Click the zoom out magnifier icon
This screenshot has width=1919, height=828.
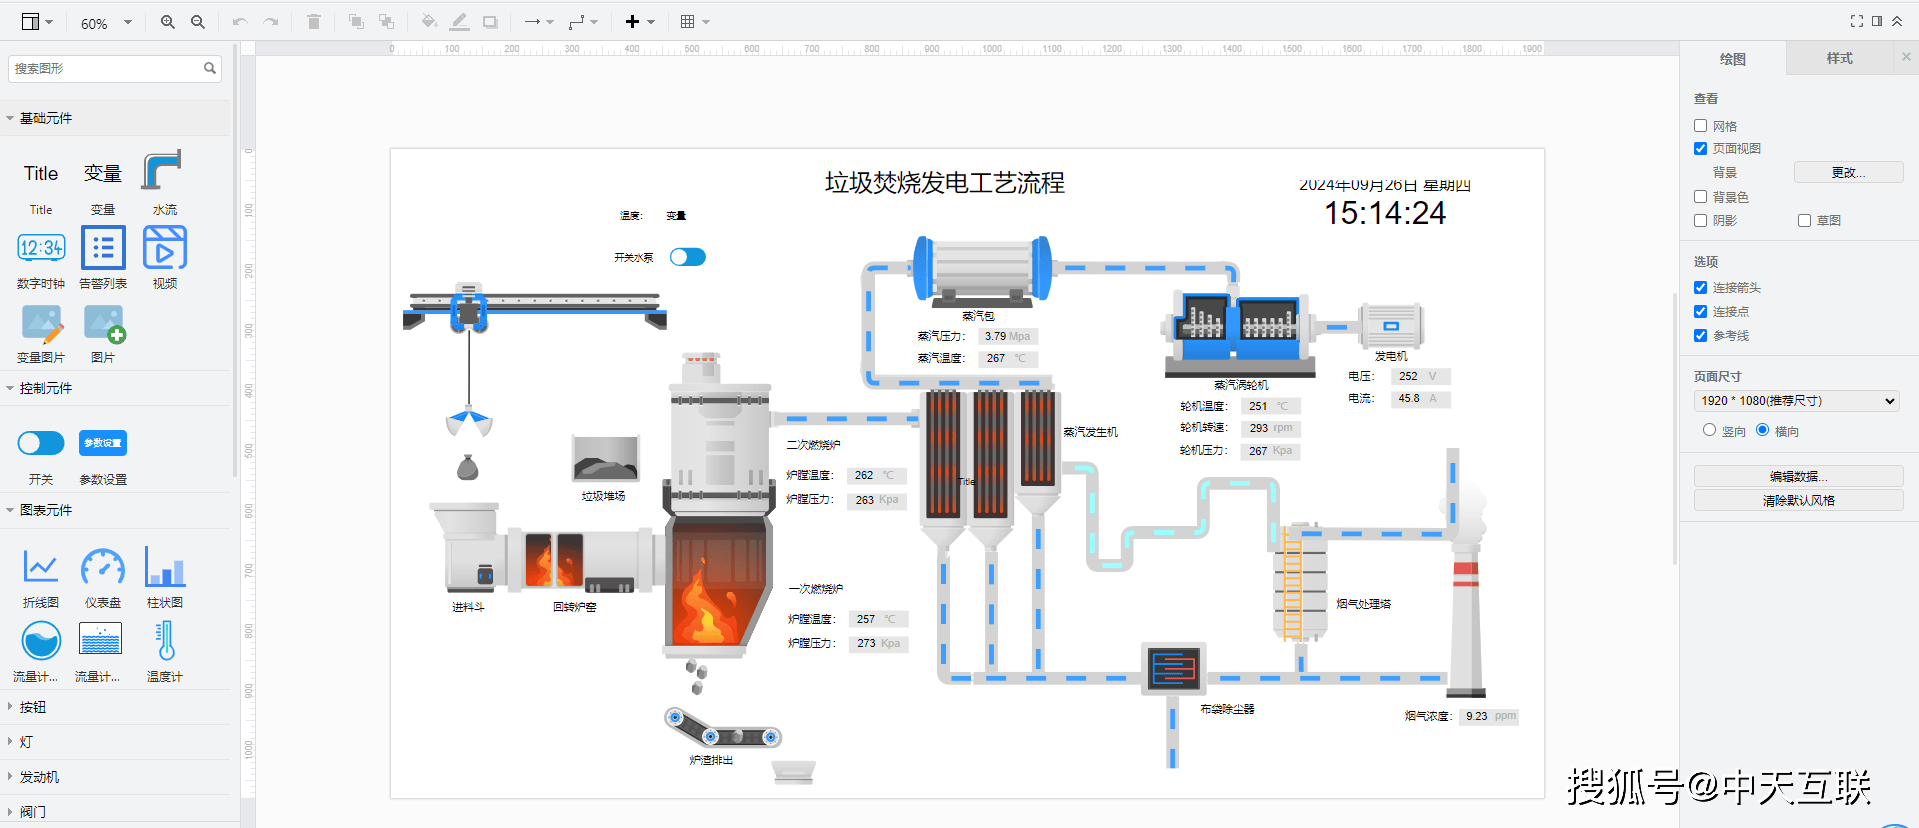pyautogui.click(x=198, y=22)
